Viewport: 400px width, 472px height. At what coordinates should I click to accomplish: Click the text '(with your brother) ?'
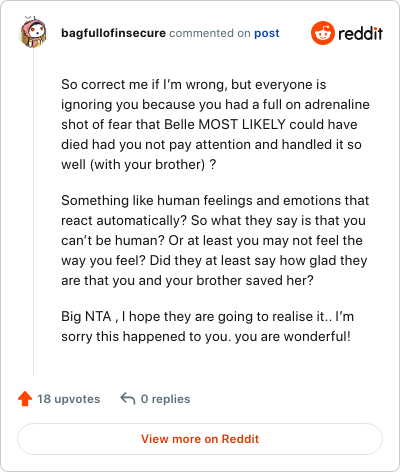(x=153, y=164)
